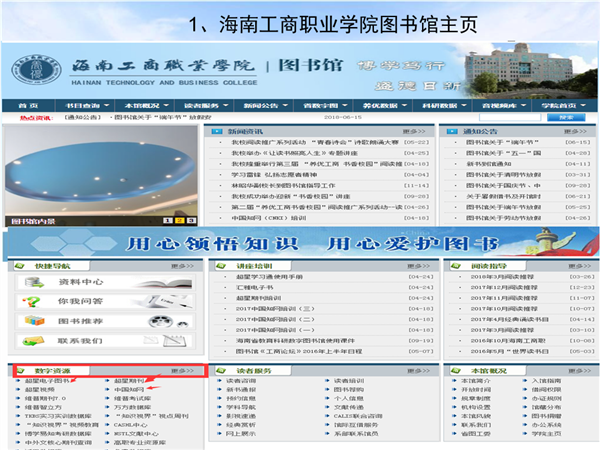Open the 维普考试库 resource link

point(132,398)
